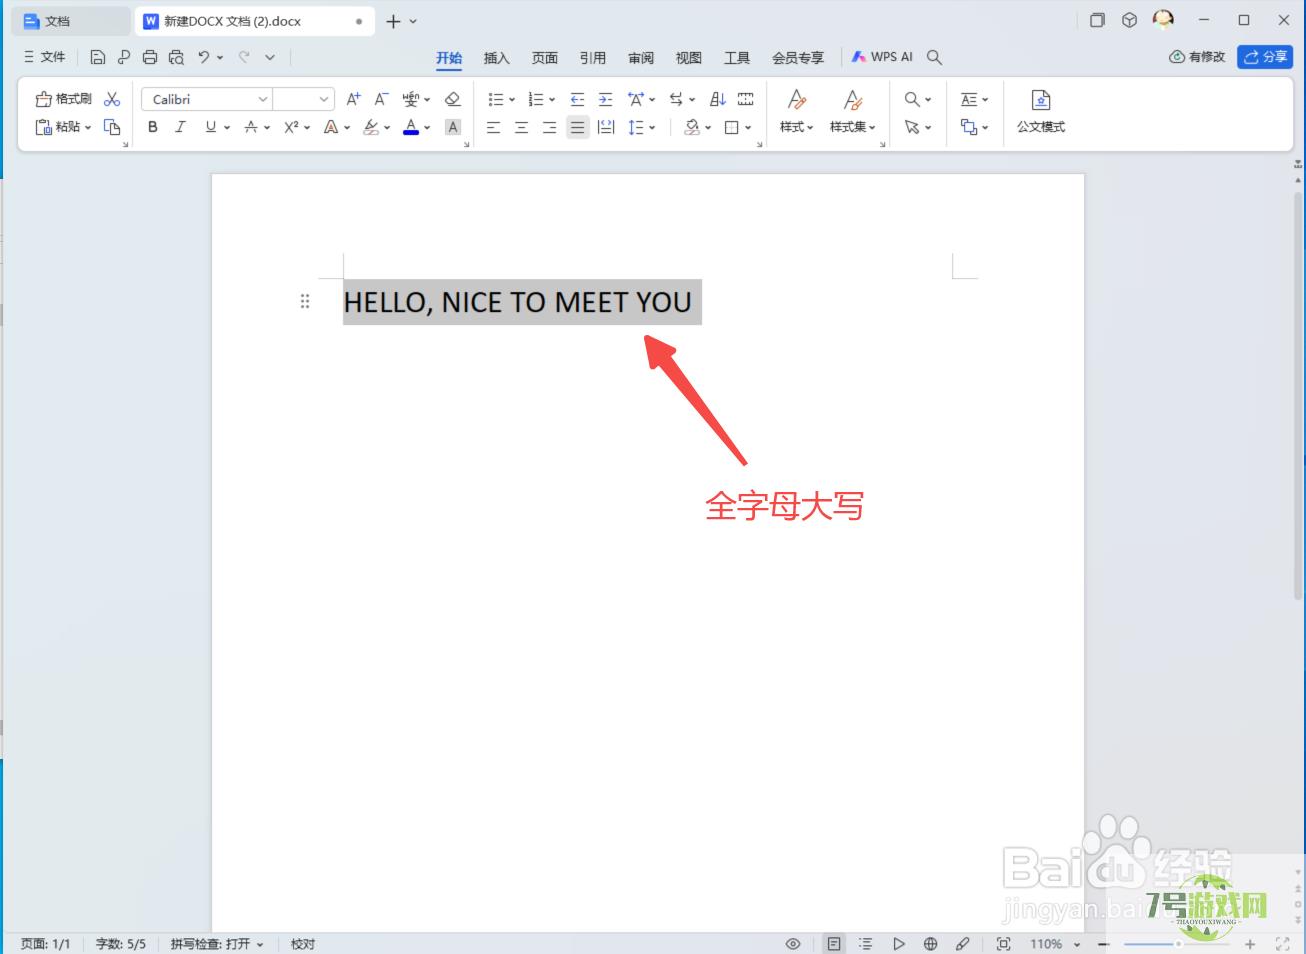The image size is (1306, 954).
Task: Click the Copy icon beside Paste
Action: coord(112,127)
